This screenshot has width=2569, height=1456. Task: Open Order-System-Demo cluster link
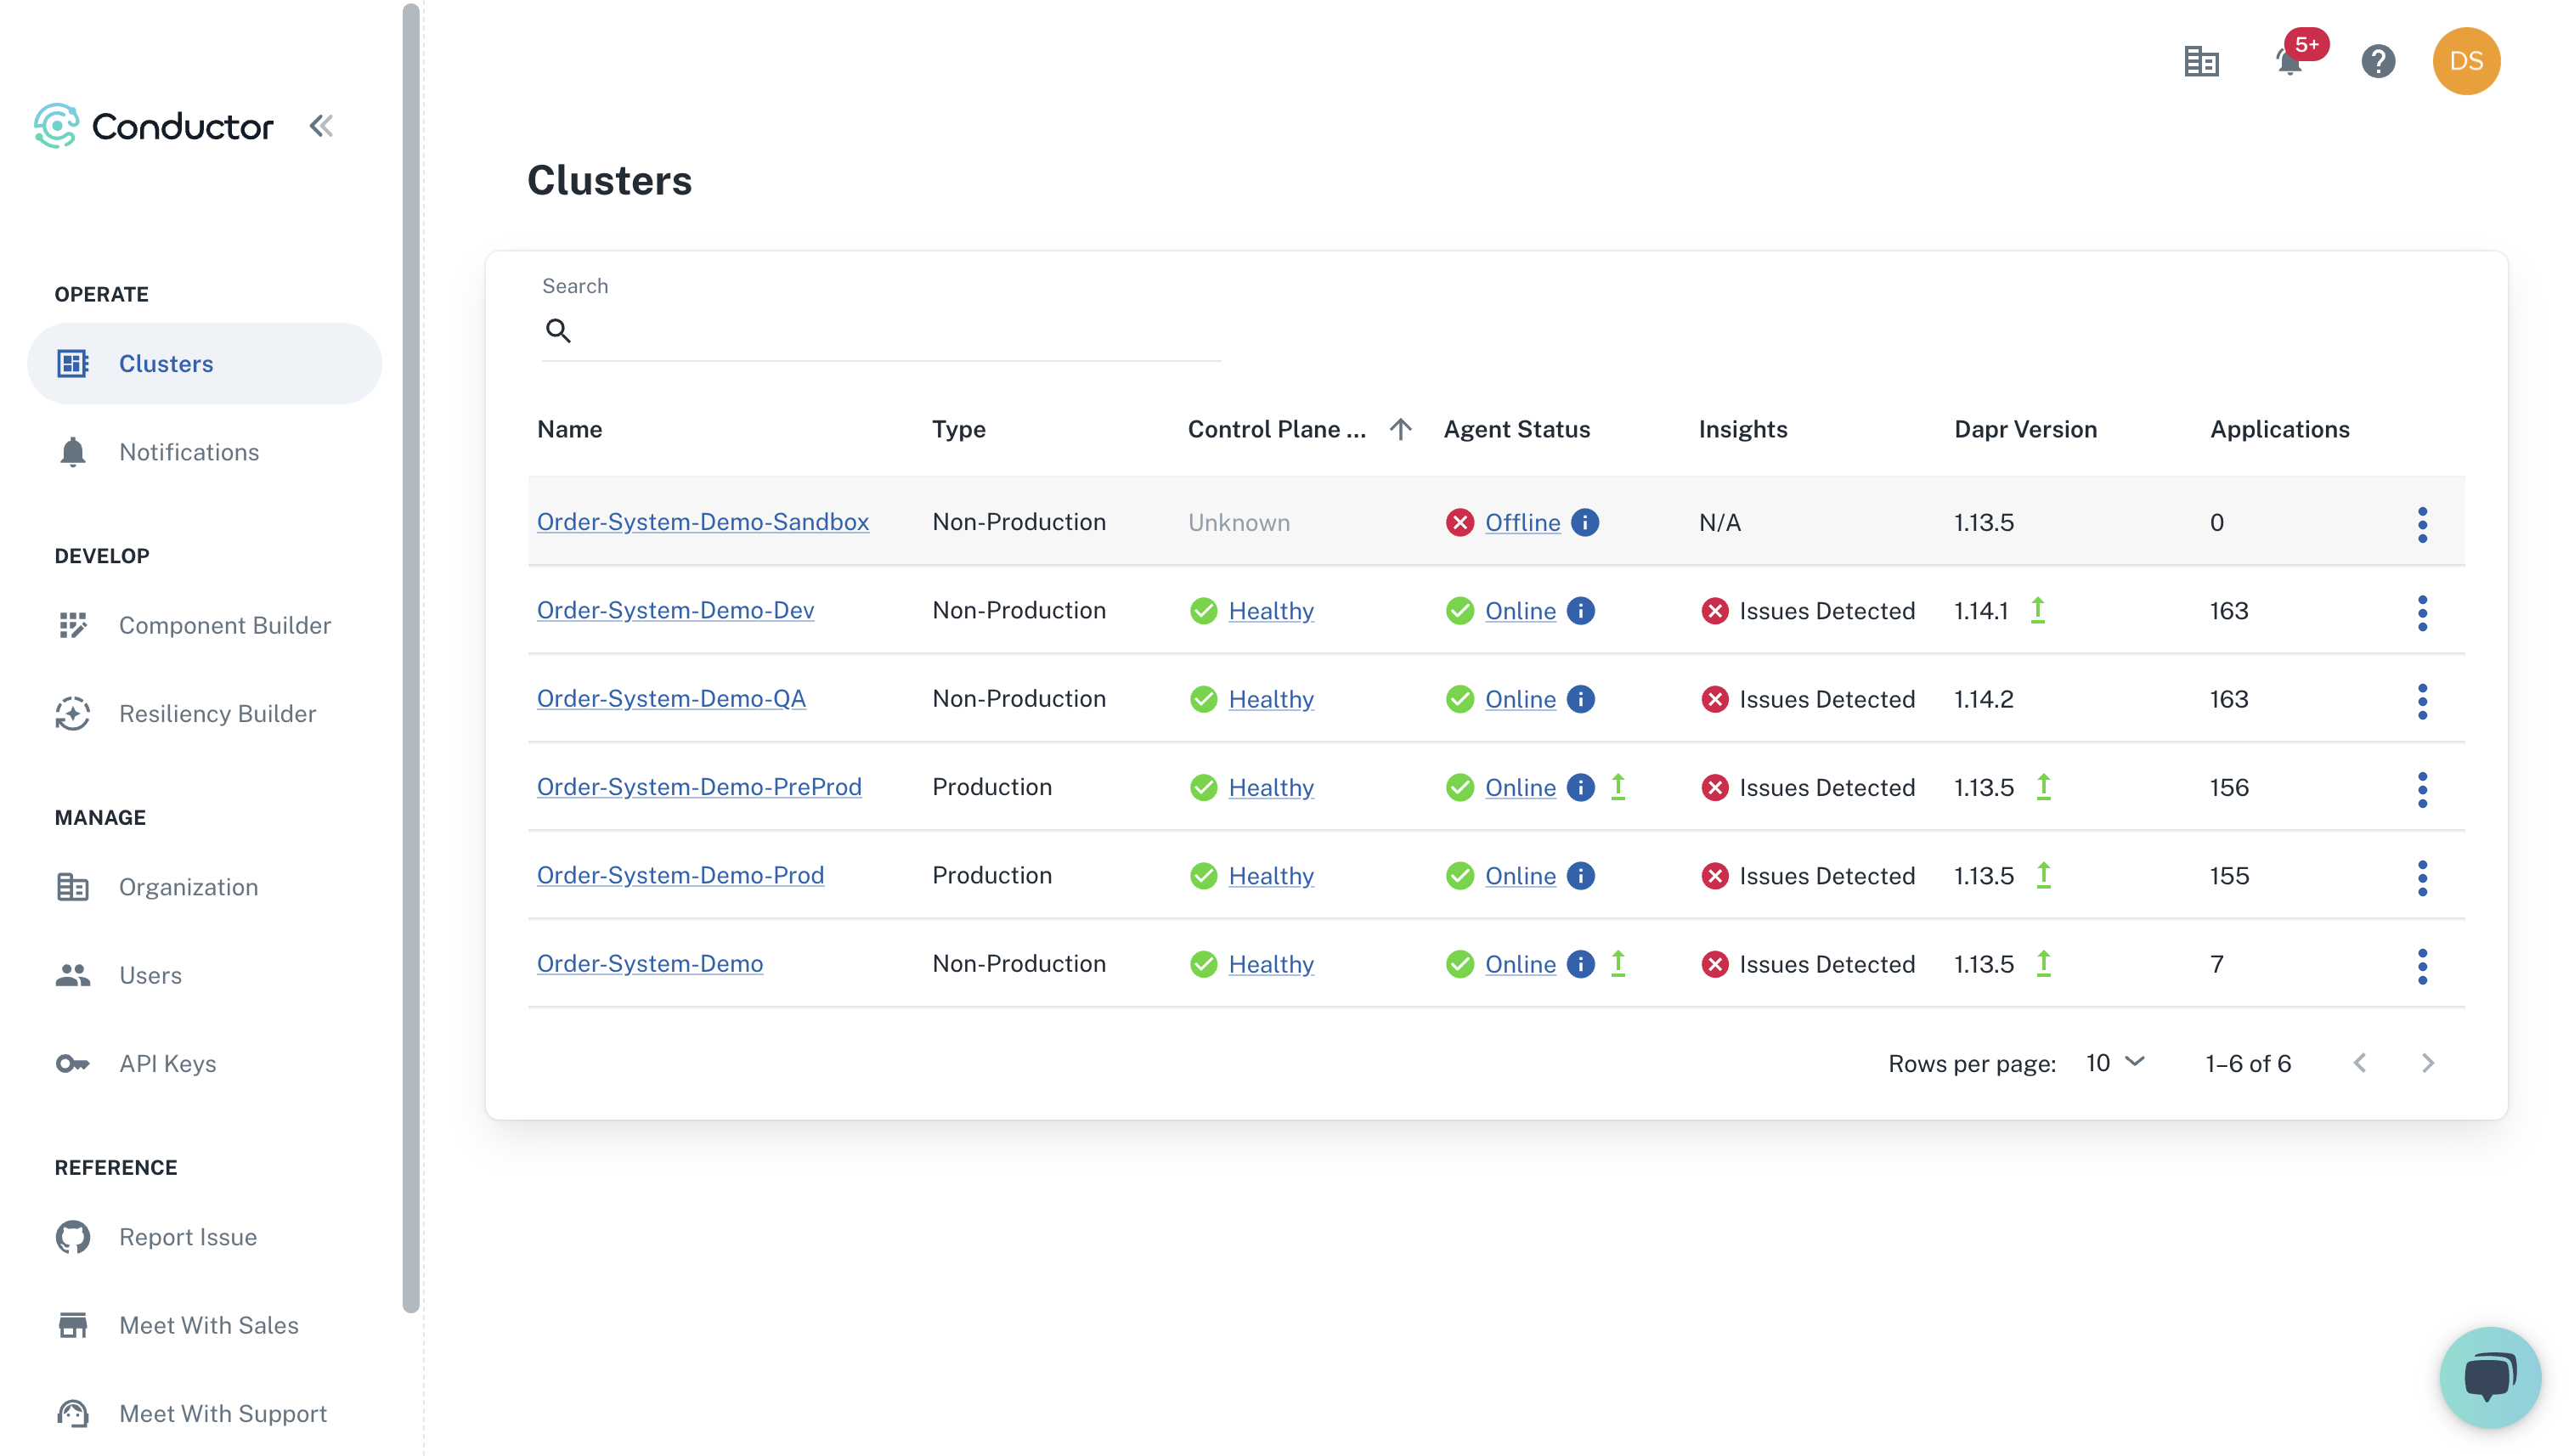pos(650,963)
